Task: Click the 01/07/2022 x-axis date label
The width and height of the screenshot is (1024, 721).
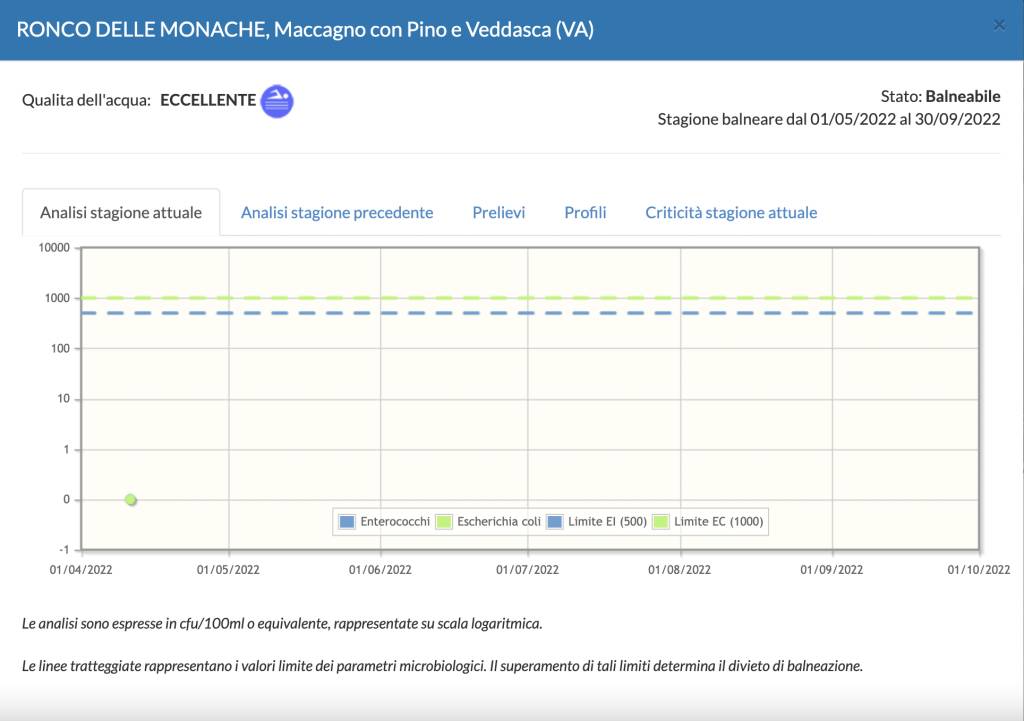Action: pos(529,570)
